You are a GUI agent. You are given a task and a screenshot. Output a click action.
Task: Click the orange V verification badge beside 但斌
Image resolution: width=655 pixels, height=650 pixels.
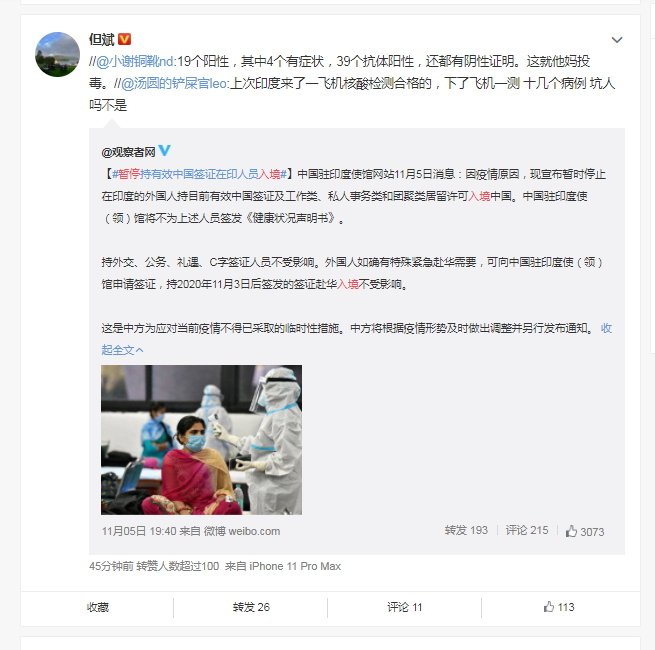click(124, 39)
